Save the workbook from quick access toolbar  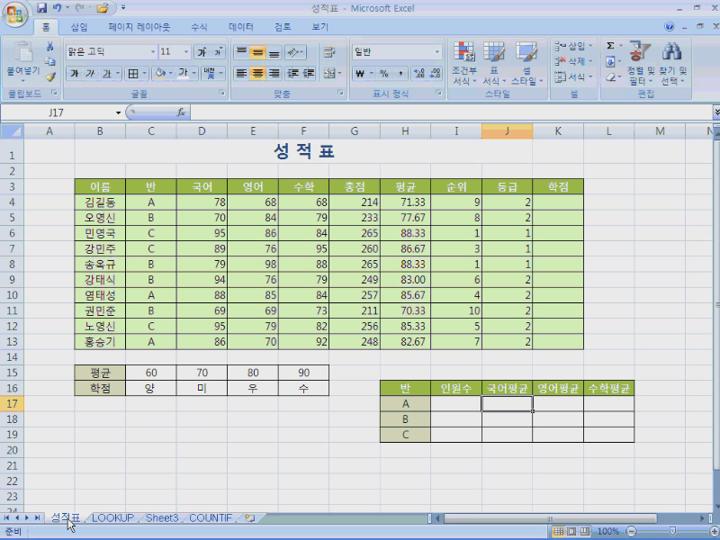[42, 8]
